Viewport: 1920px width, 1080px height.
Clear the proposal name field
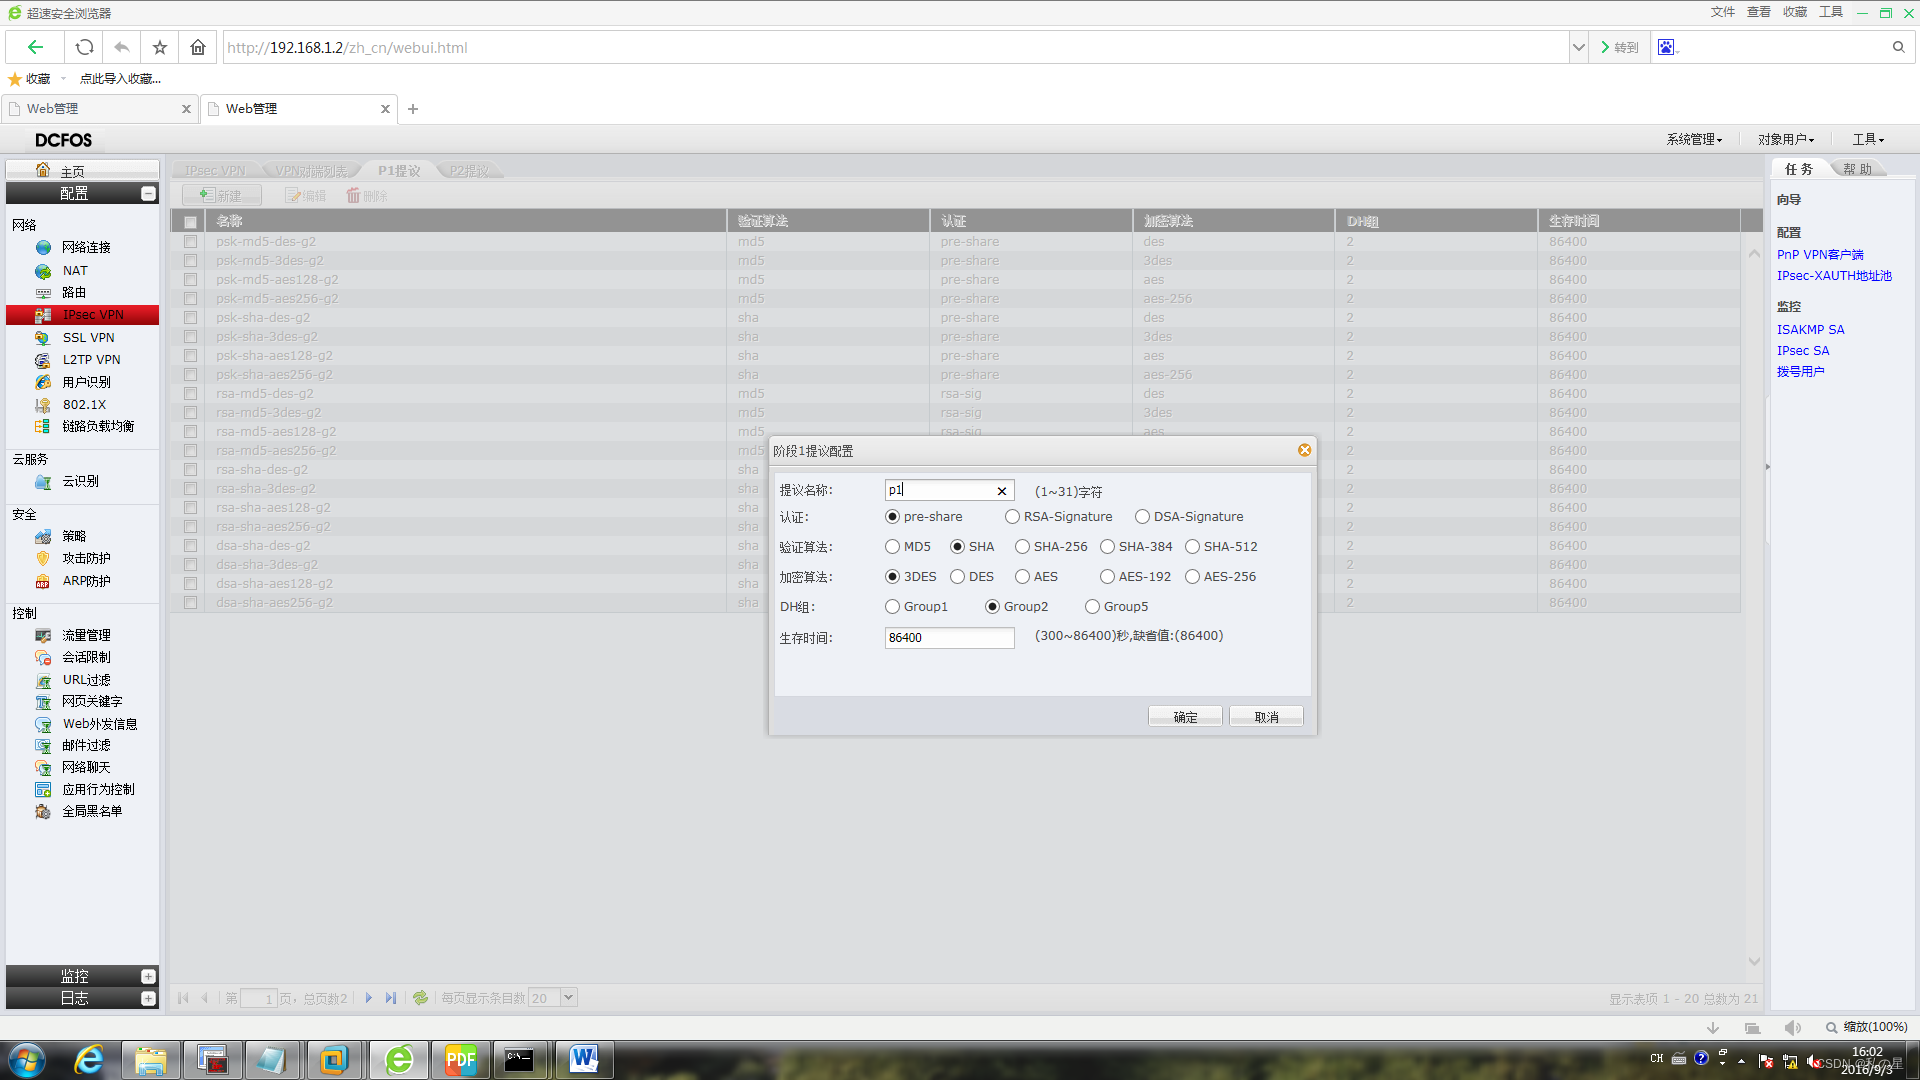(1001, 491)
